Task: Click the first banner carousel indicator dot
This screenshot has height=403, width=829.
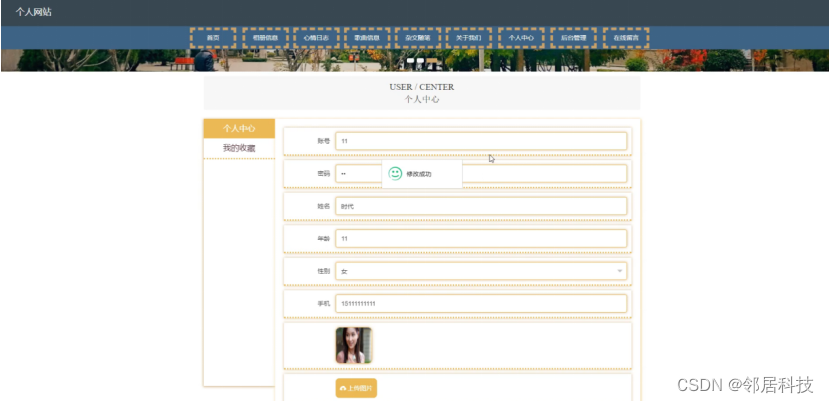Action: (410, 61)
